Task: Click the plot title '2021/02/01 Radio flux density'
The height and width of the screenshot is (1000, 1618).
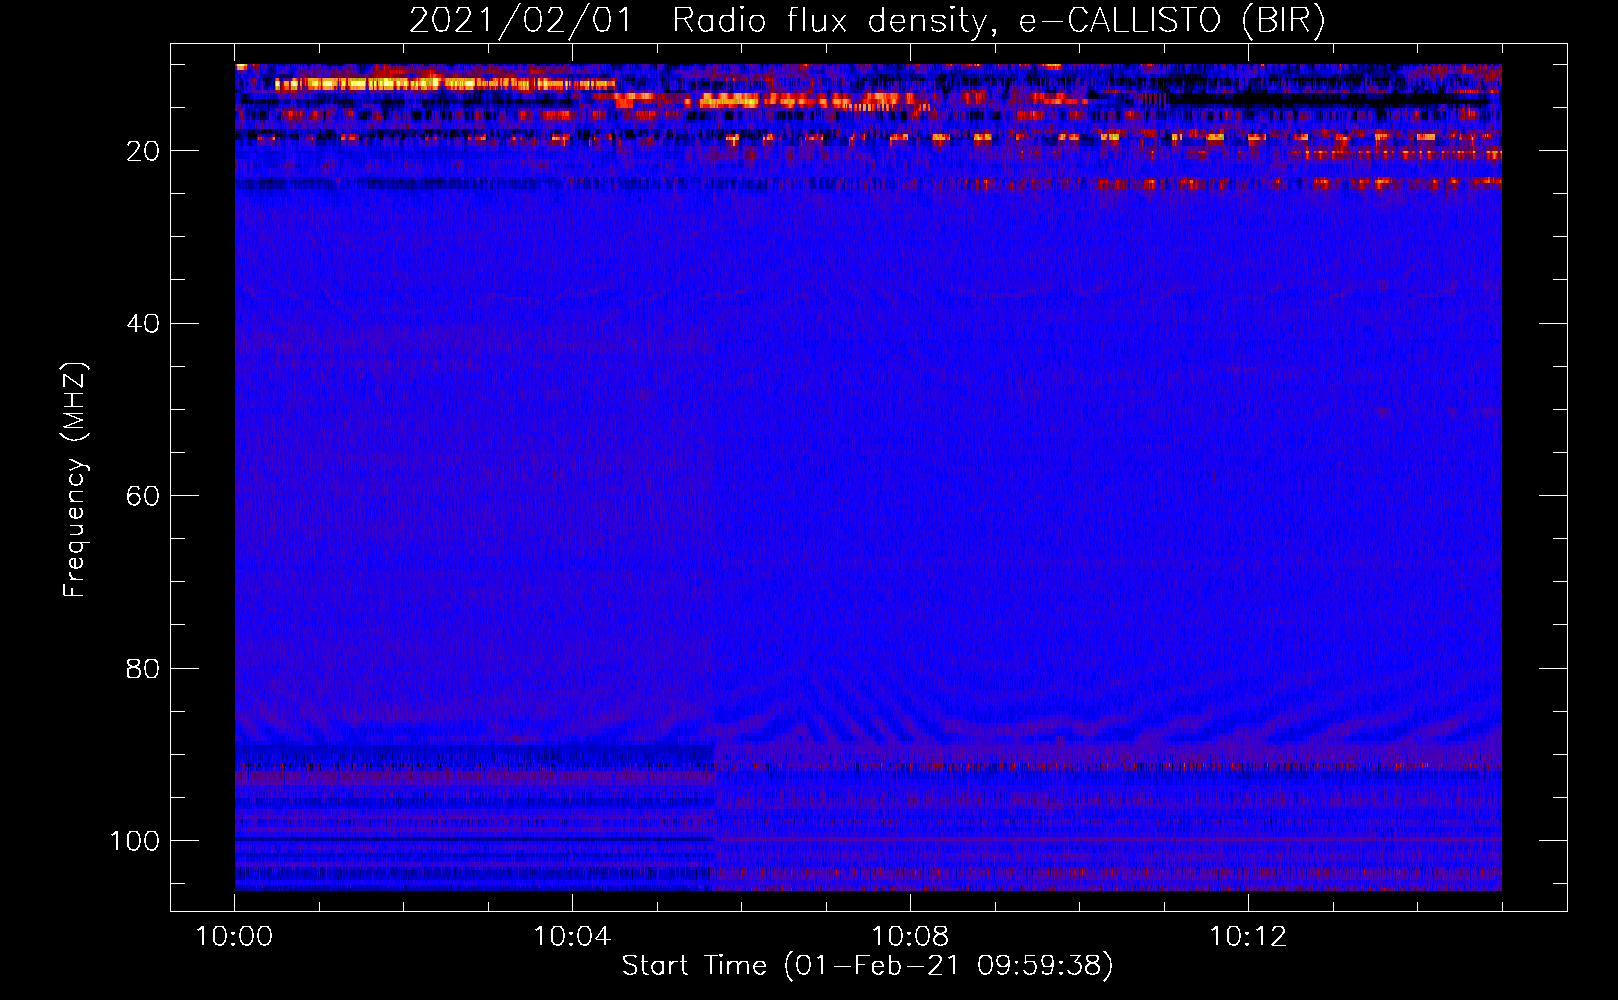Action: click(x=867, y=21)
